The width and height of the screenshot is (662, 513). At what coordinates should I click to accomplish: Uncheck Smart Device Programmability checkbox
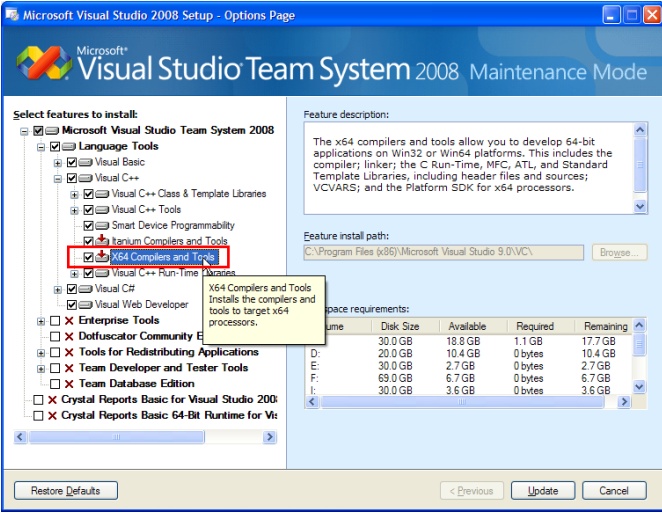point(88,225)
